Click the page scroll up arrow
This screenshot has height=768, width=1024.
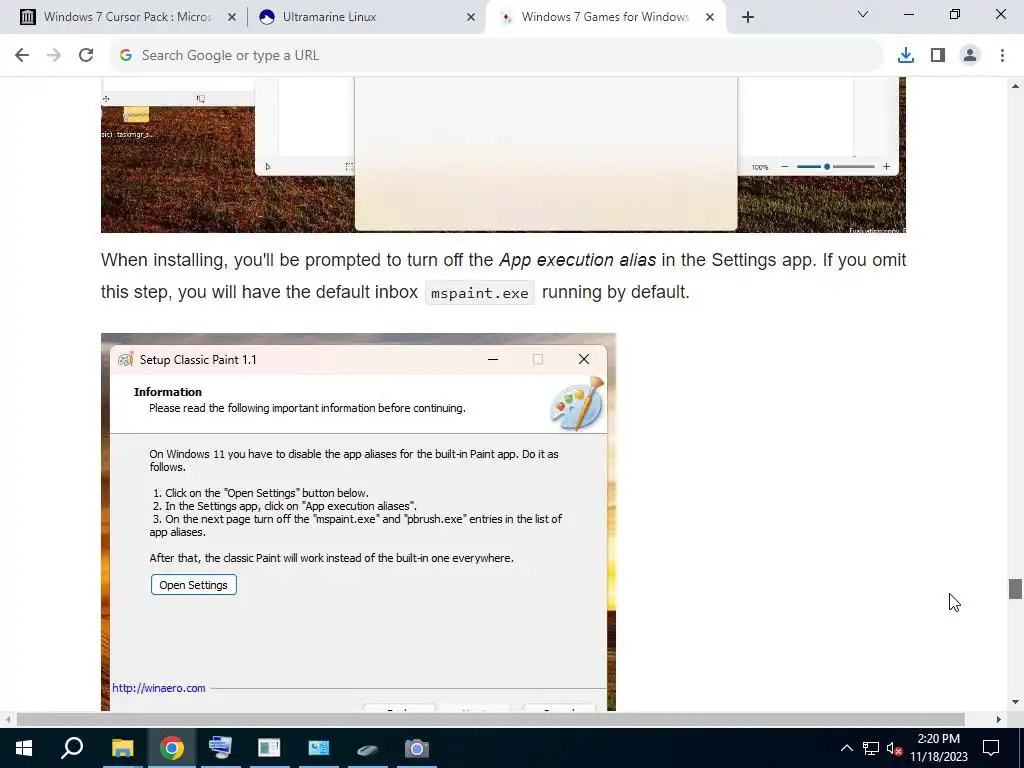pyautogui.click(x=1015, y=86)
